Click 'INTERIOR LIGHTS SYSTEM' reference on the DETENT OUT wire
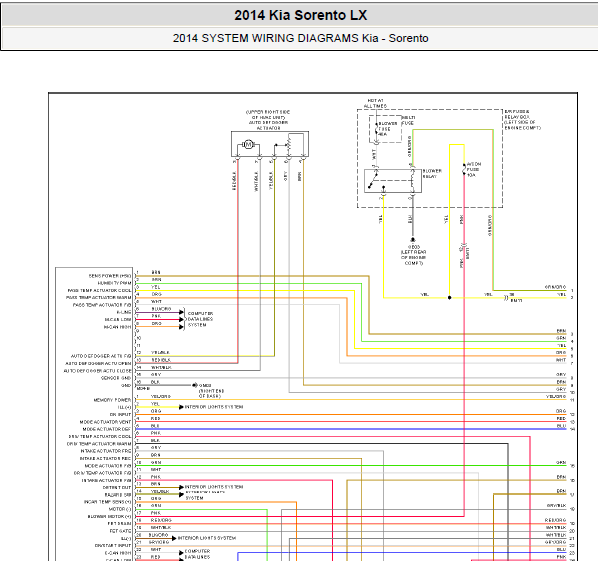Viewport: 598px width, 561px height. [214, 487]
